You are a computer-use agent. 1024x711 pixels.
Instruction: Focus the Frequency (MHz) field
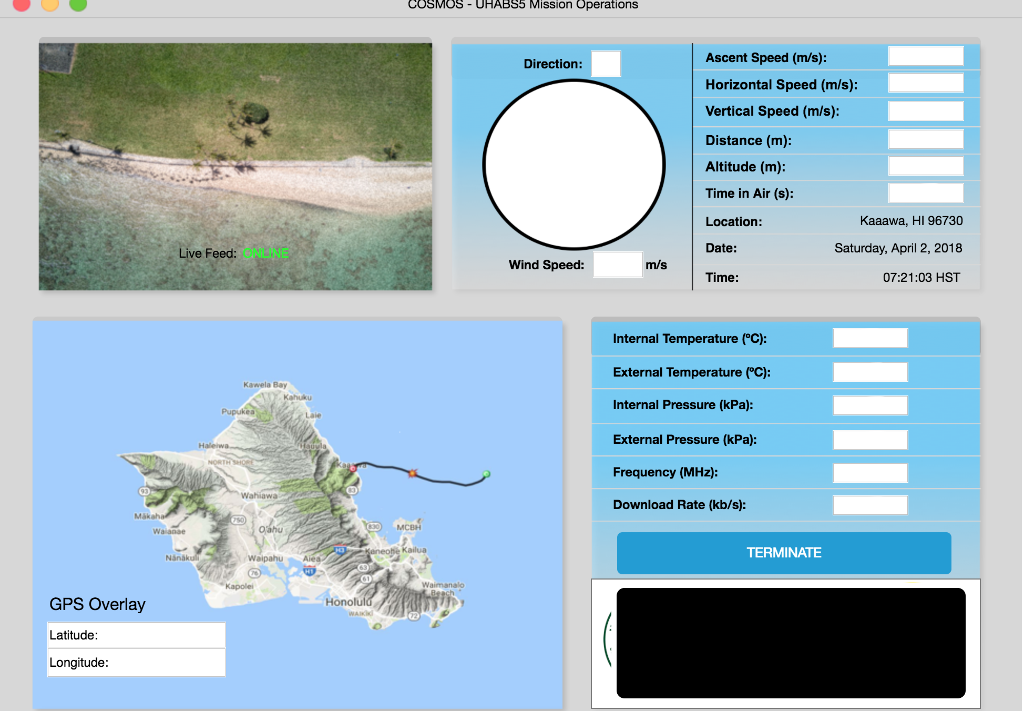[x=869, y=472]
